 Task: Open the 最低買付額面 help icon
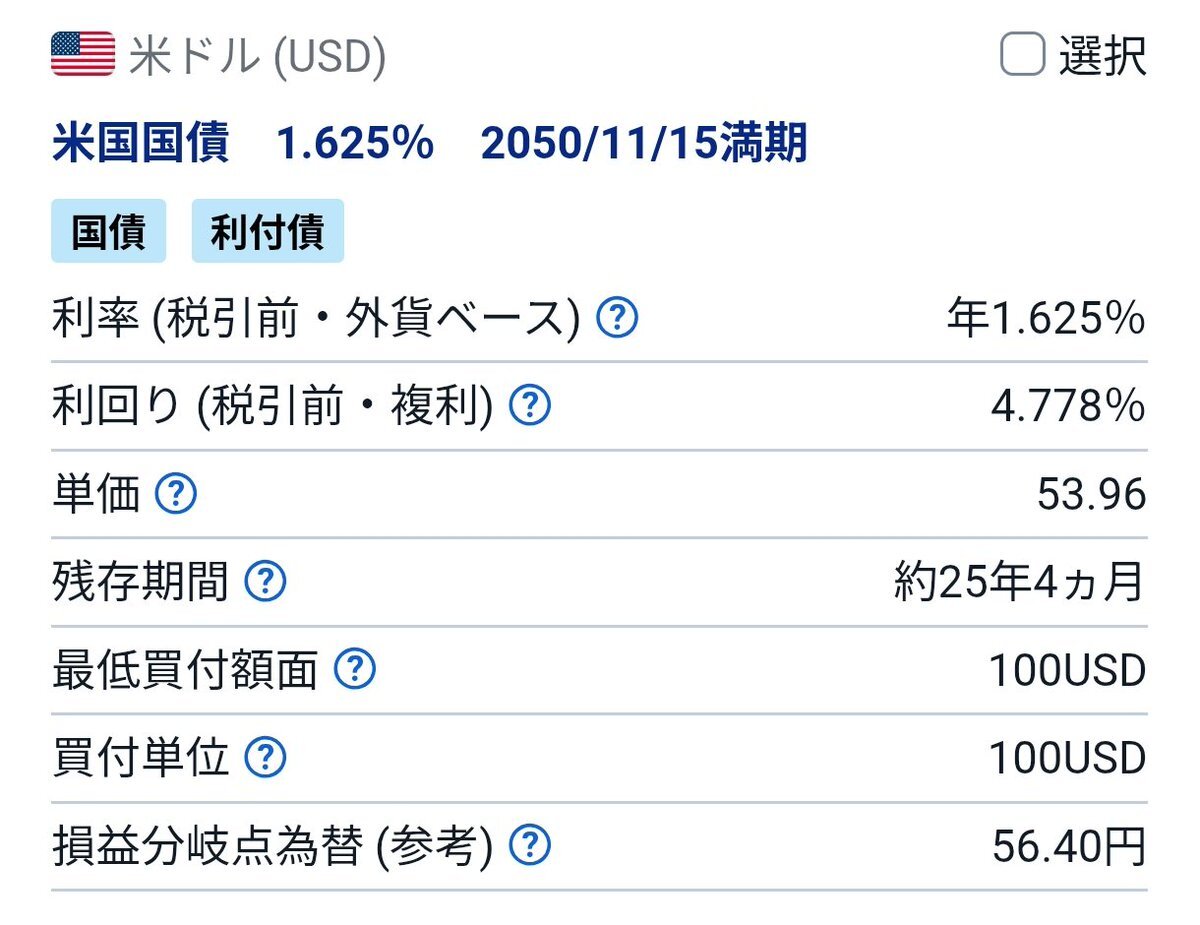(x=354, y=670)
